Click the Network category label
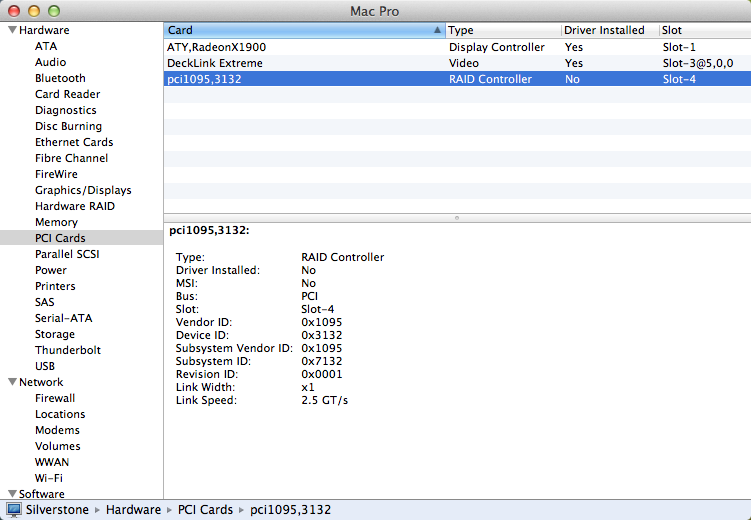The image size is (751, 520). [x=41, y=382]
